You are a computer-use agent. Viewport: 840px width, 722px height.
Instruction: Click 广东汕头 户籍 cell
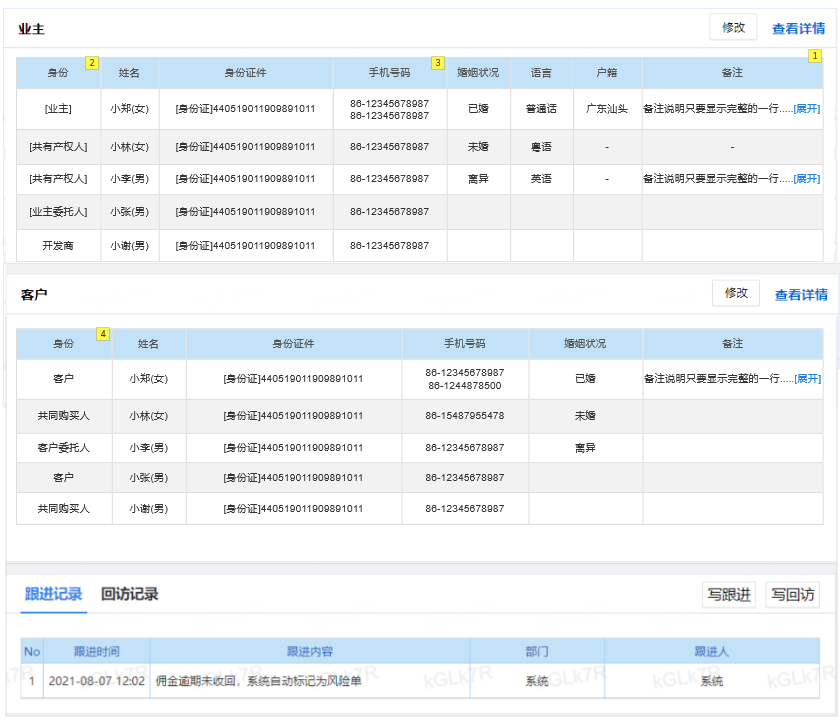(607, 109)
